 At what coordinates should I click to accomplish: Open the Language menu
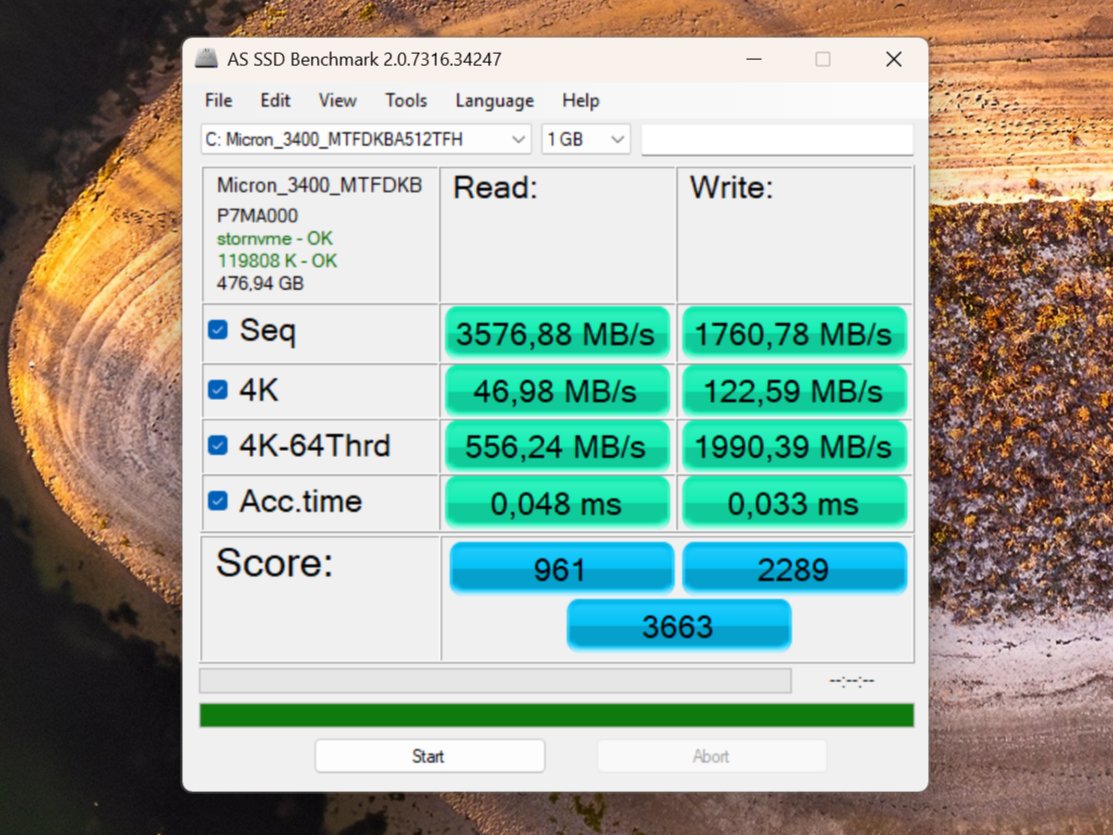tap(494, 100)
